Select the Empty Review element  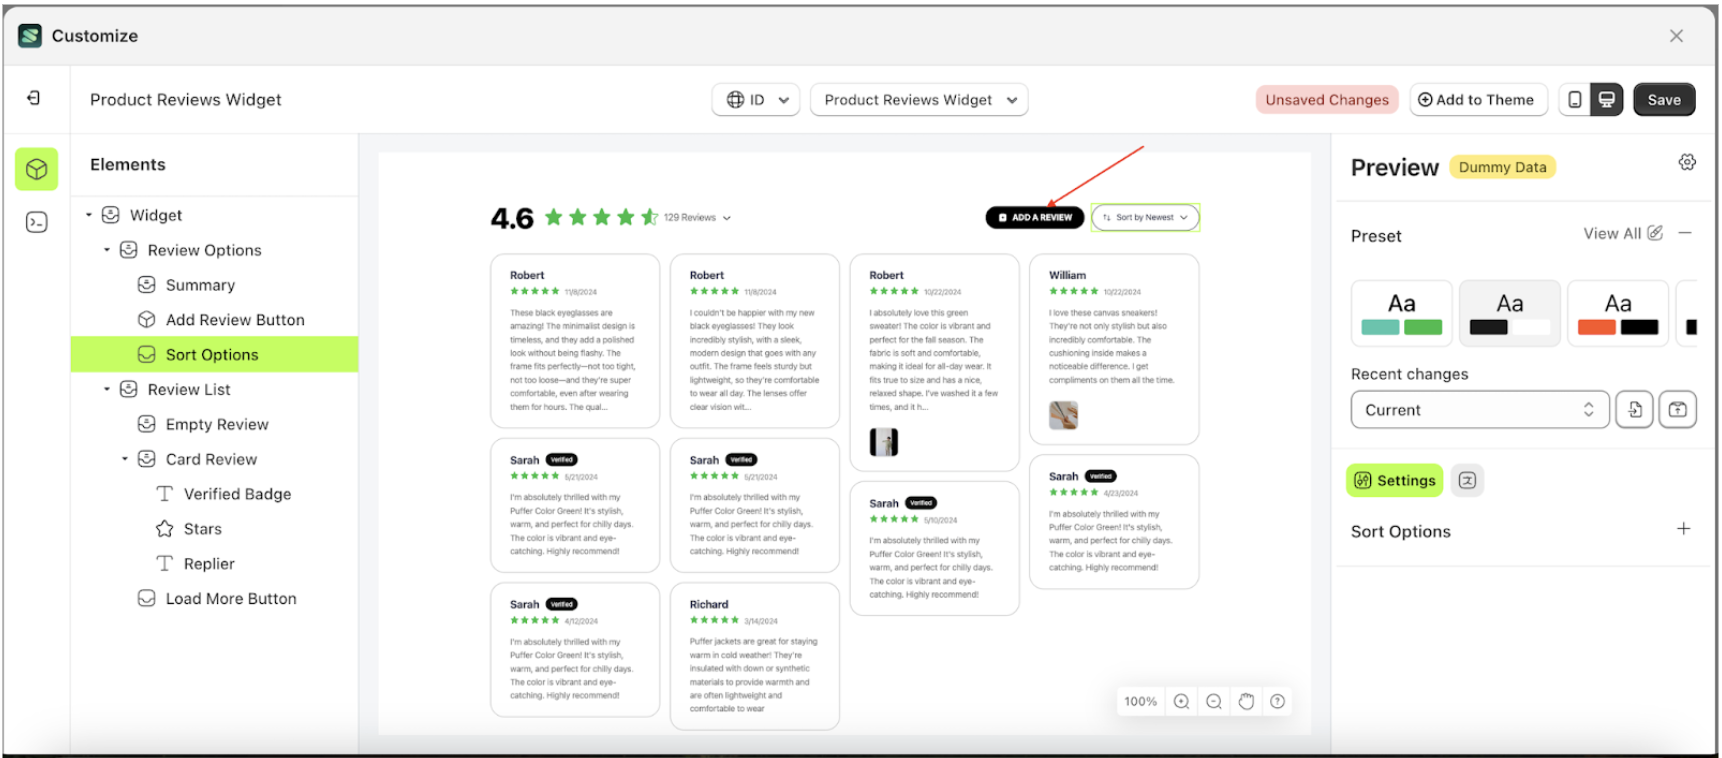[x=217, y=424]
